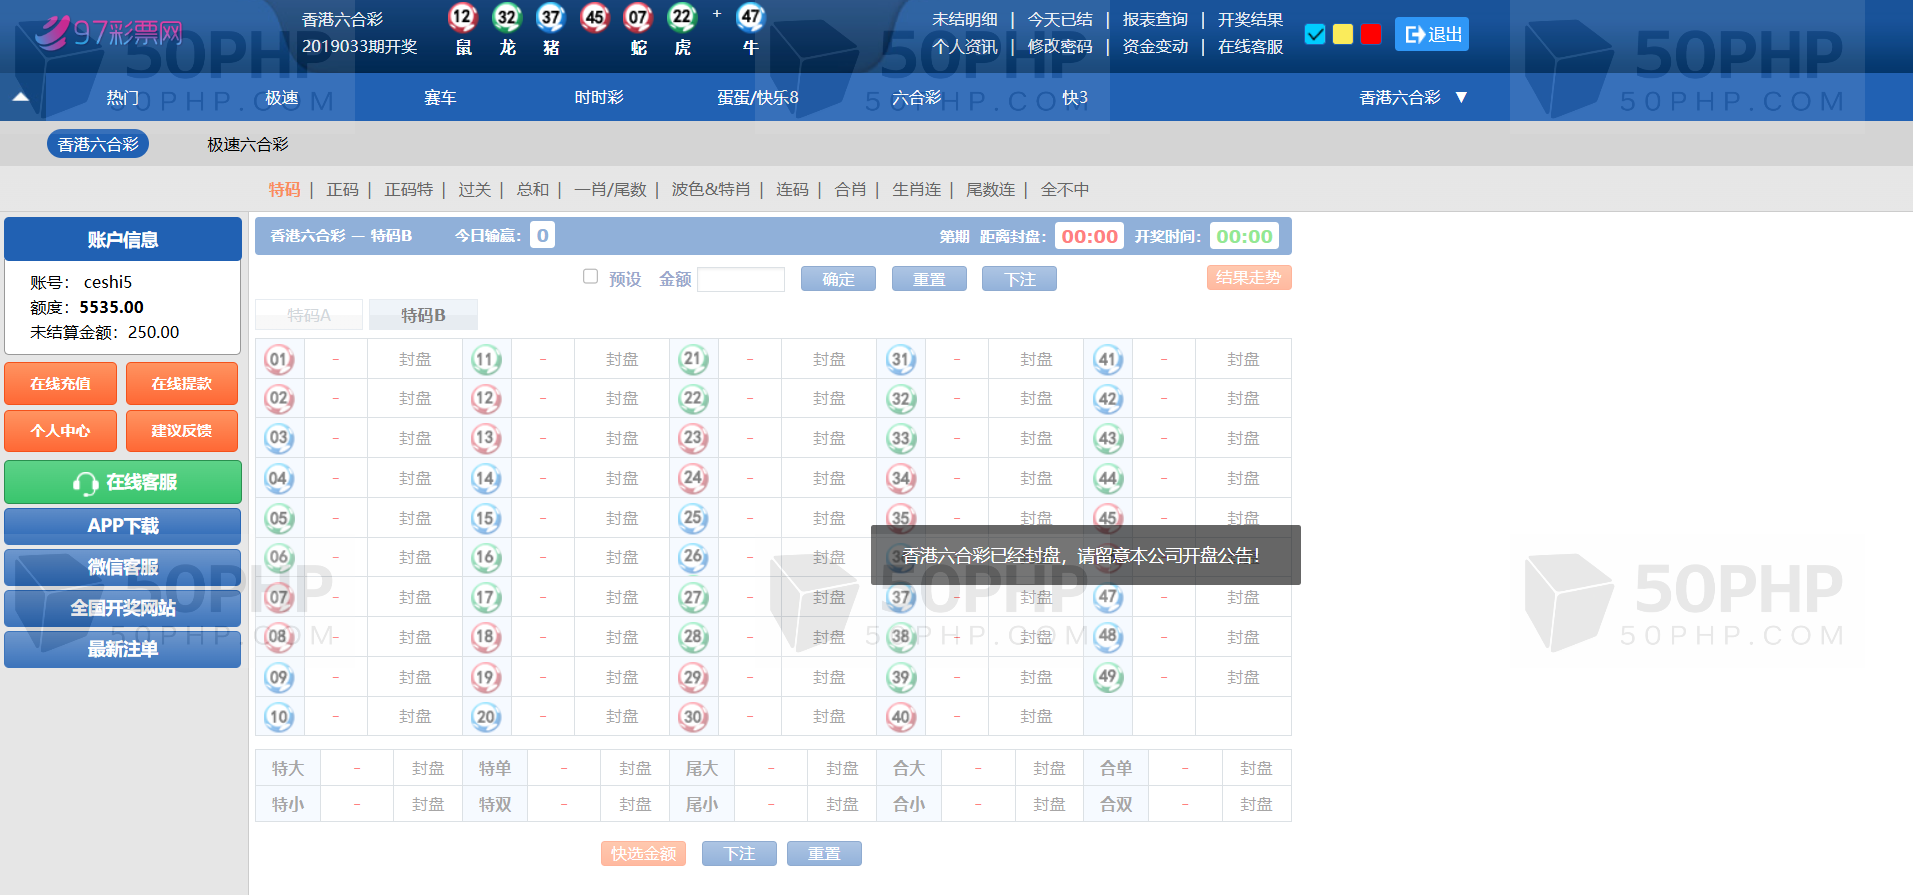Screen dimensions: 1913x895
Task: Pick the number 40 ball
Action: pos(900,716)
